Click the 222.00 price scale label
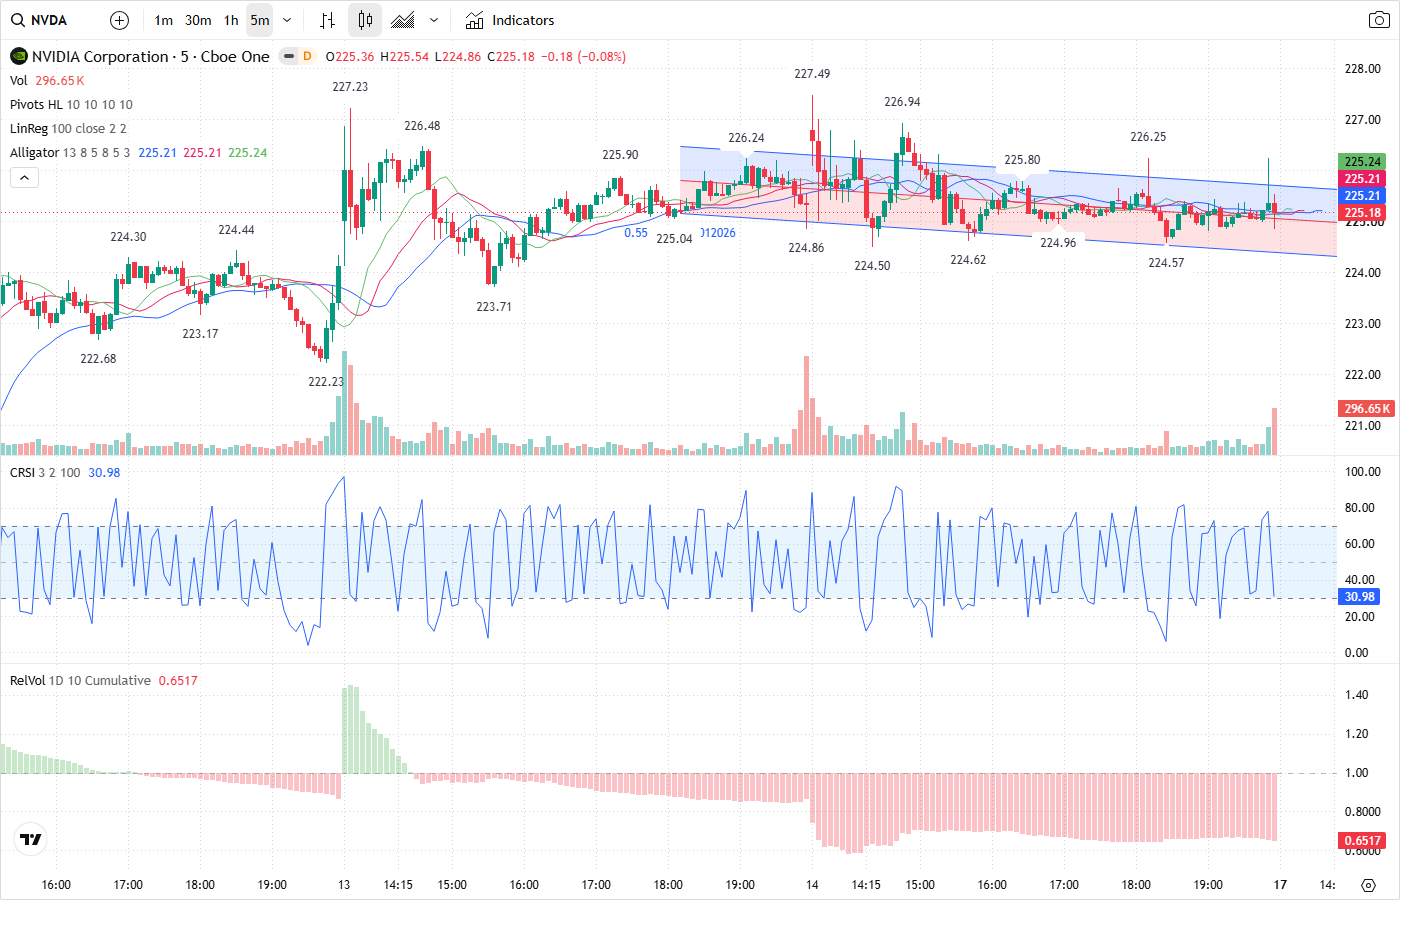Screen dimensions: 1420x950 coord(1362,375)
